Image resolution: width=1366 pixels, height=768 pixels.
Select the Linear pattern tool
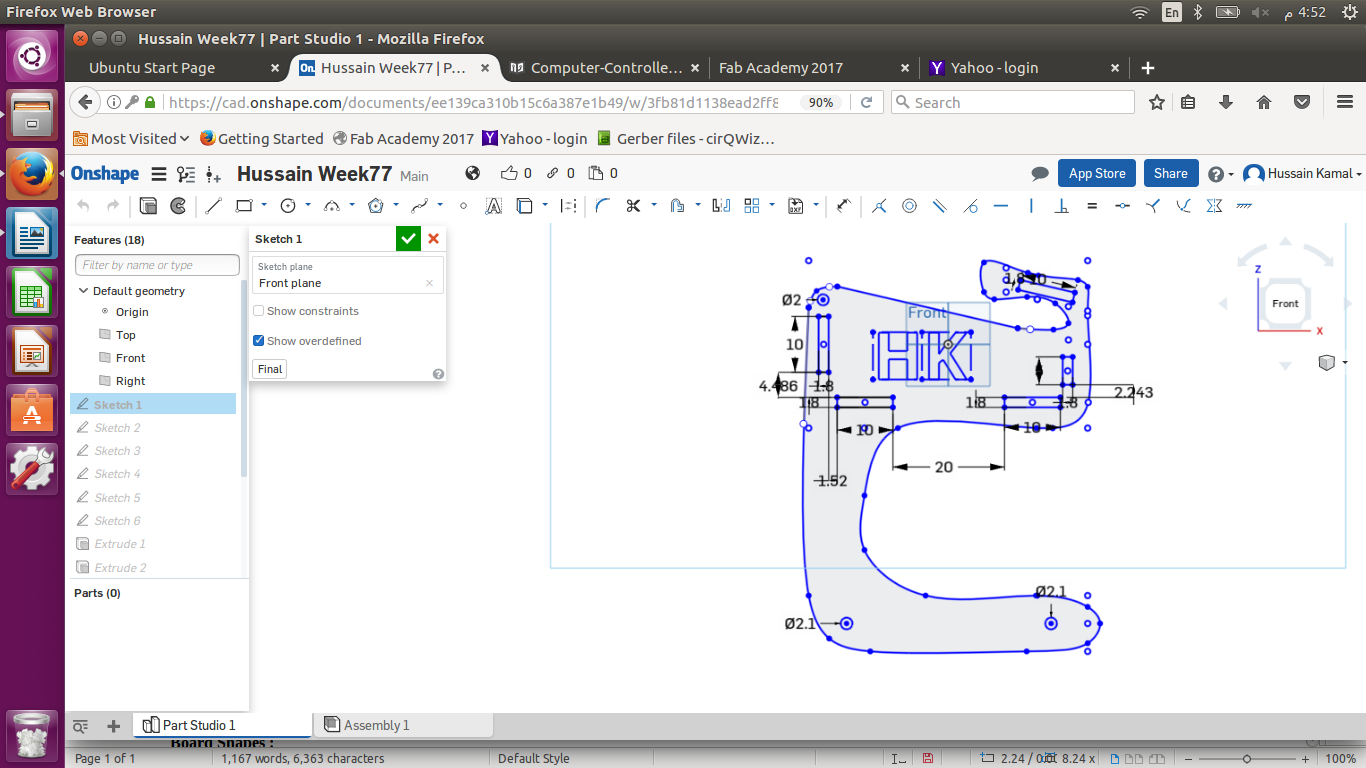pyautogui.click(x=752, y=206)
